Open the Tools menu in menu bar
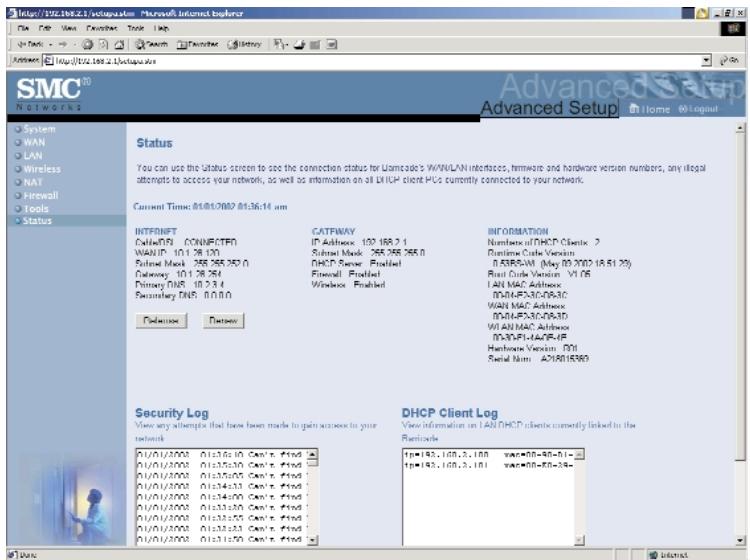750x560 pixels. [136, 28]
